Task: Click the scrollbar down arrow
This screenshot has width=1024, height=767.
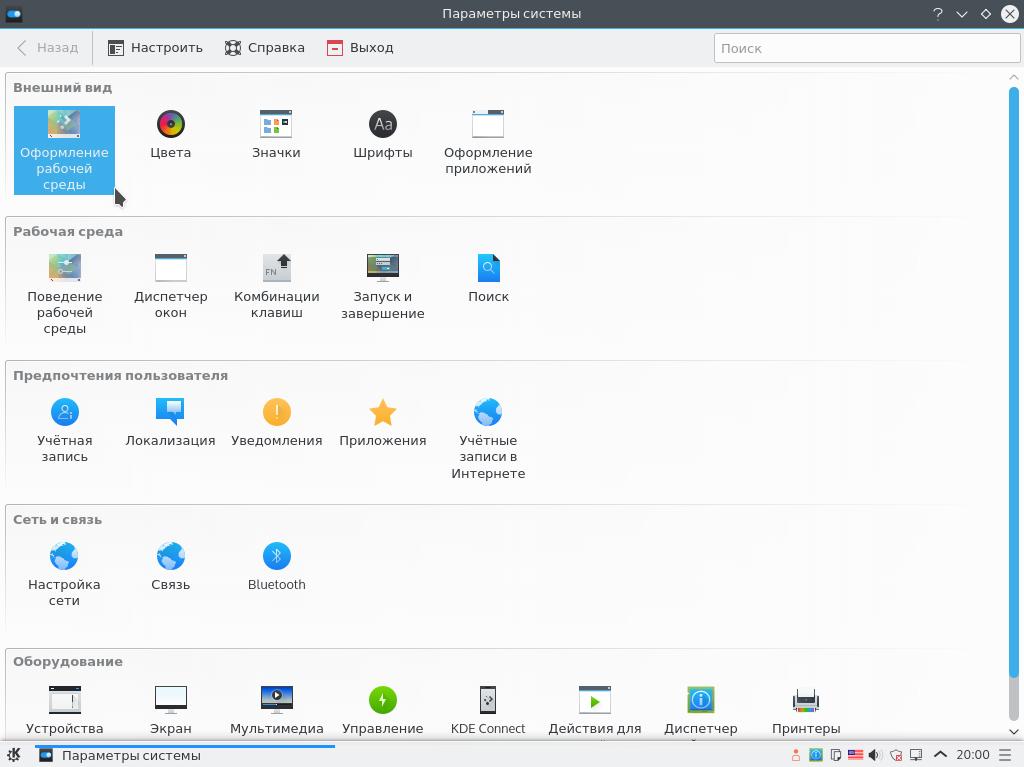Action: (x=1015, y=731)
